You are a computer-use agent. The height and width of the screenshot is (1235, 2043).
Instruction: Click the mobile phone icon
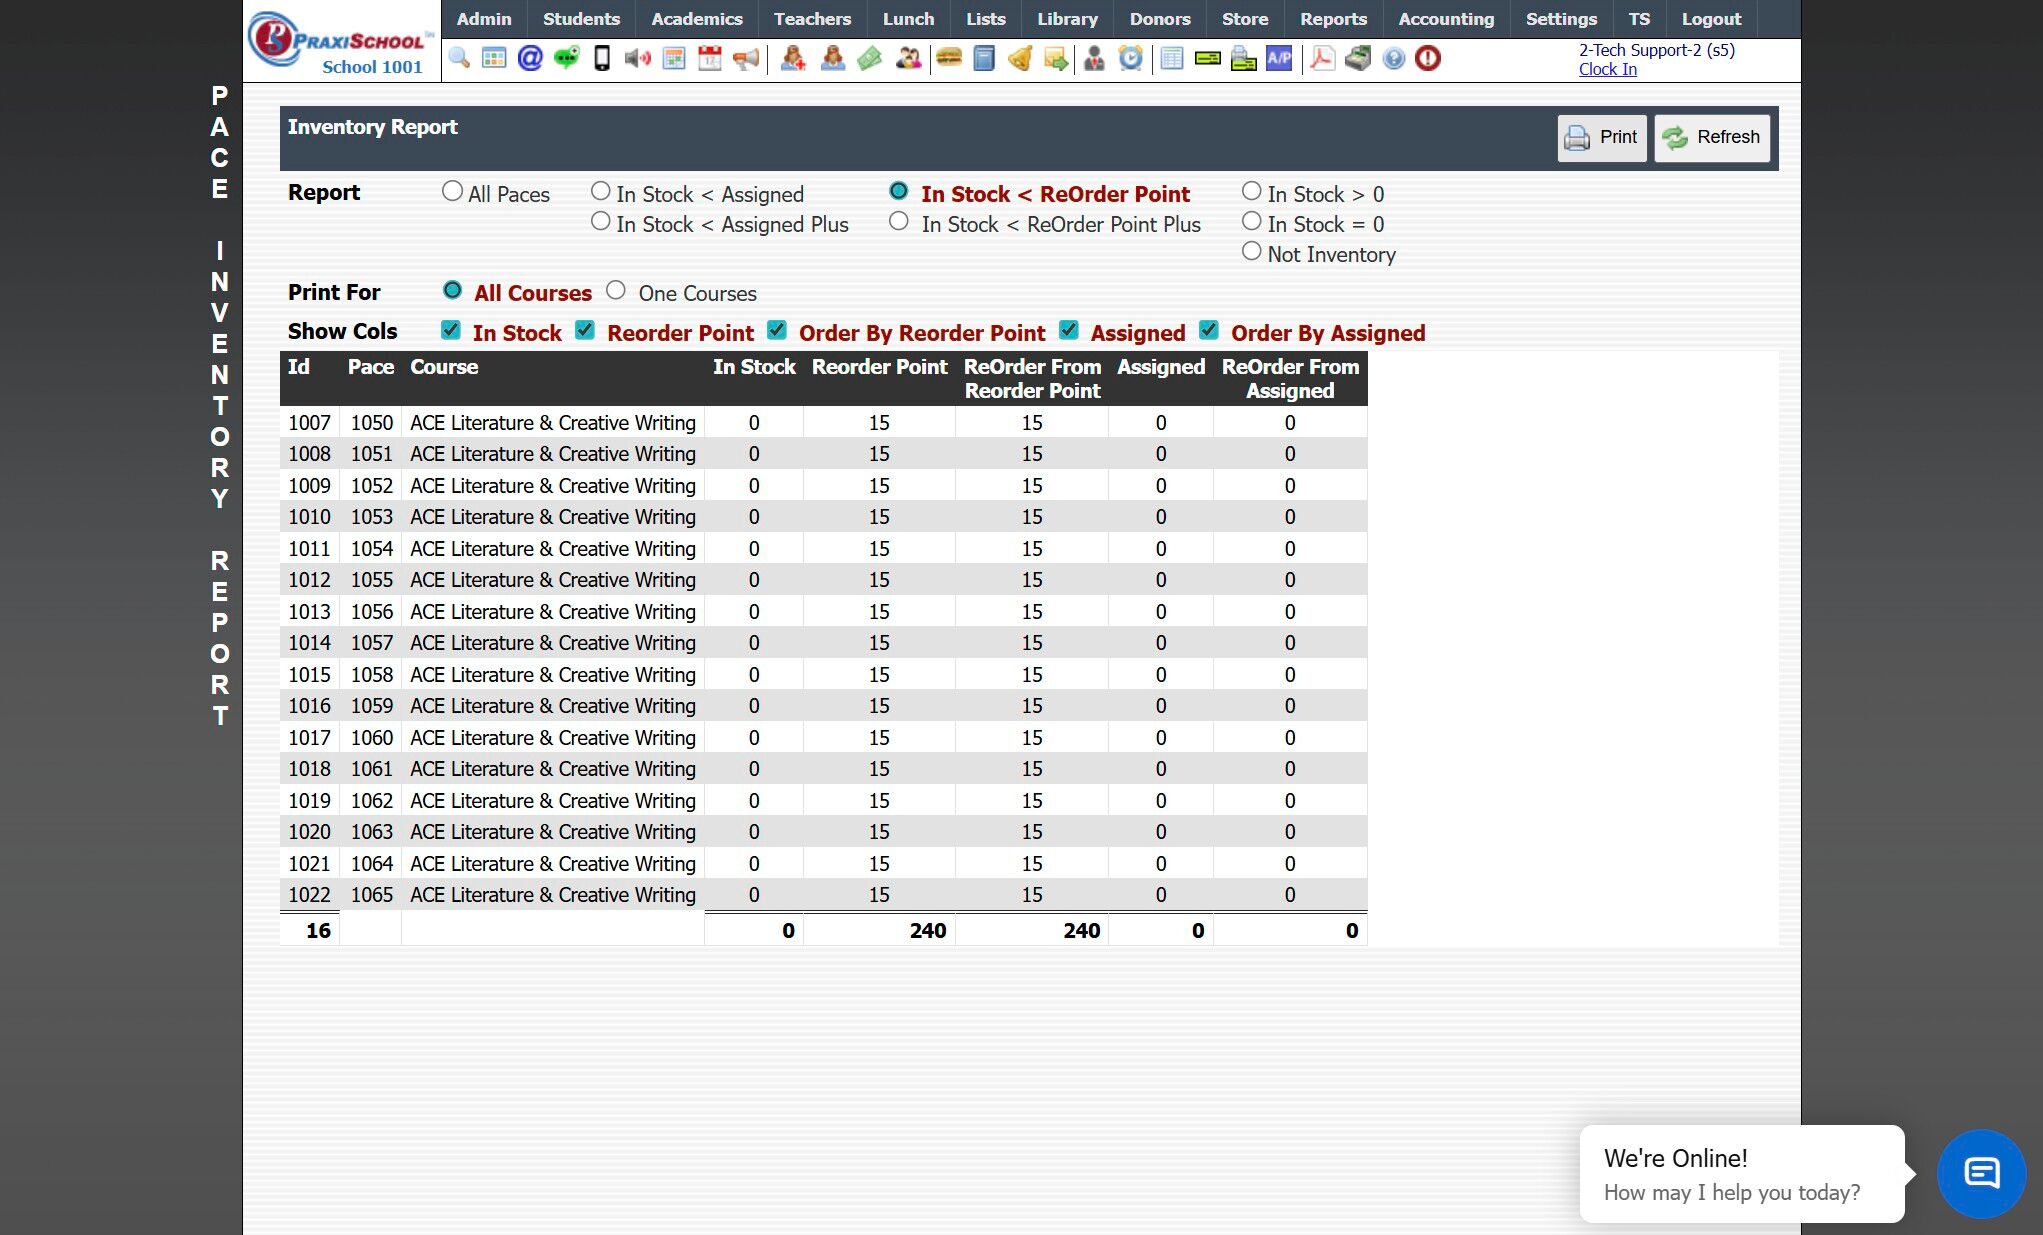point(602,58)
